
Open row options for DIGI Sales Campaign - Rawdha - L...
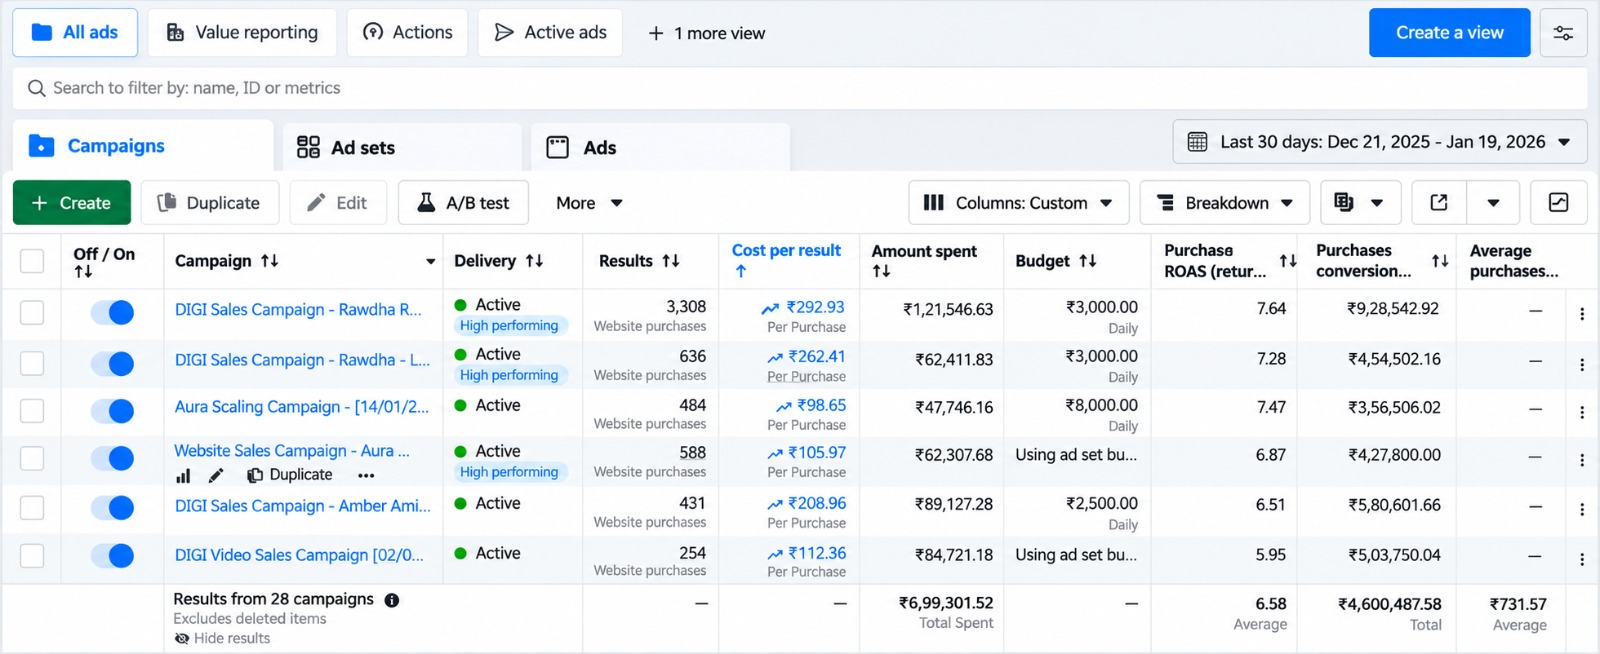point(1582,365)
